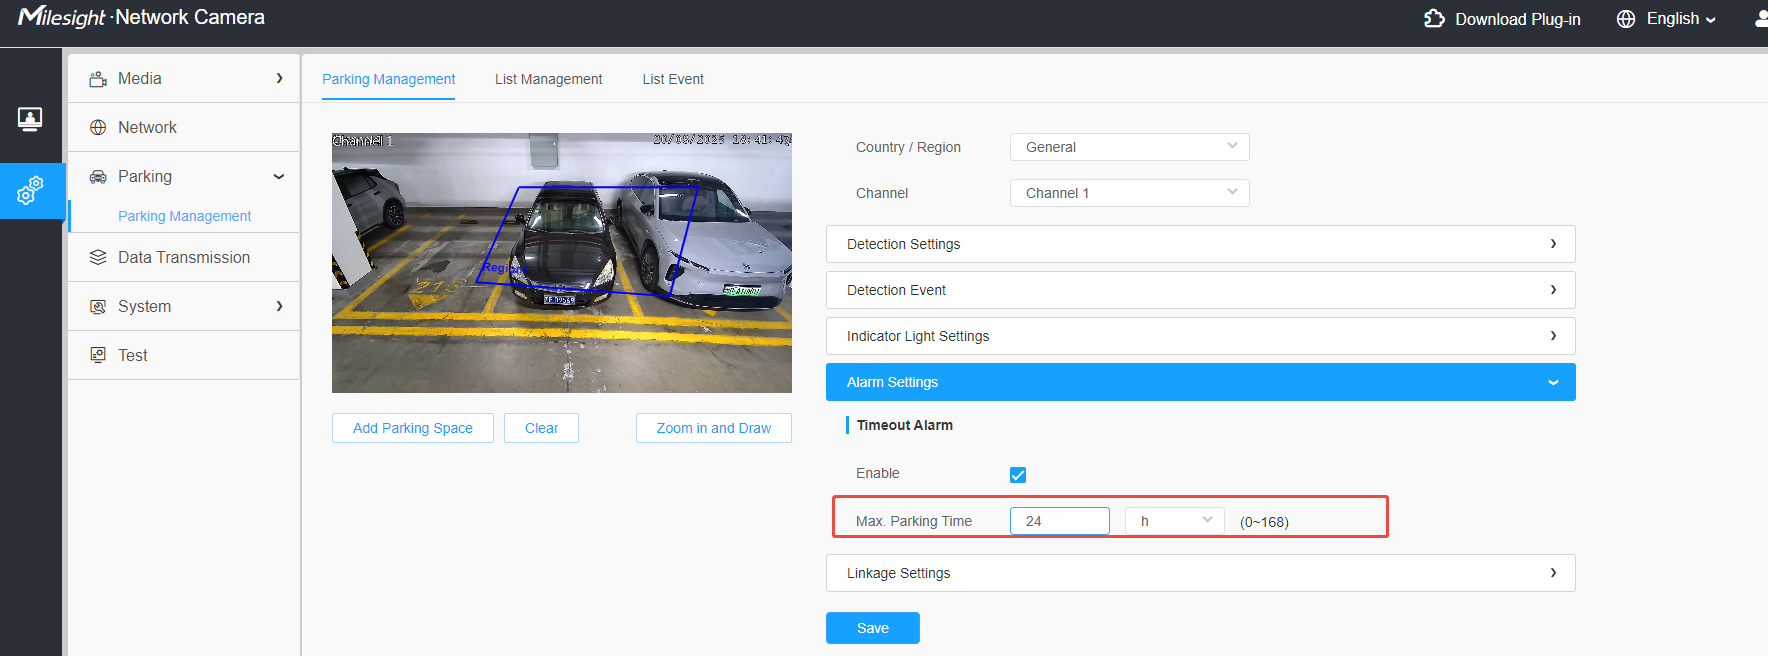Expand the Detection Settings section
This screenshot has height=656, width=1768.
pos(1201,244)
